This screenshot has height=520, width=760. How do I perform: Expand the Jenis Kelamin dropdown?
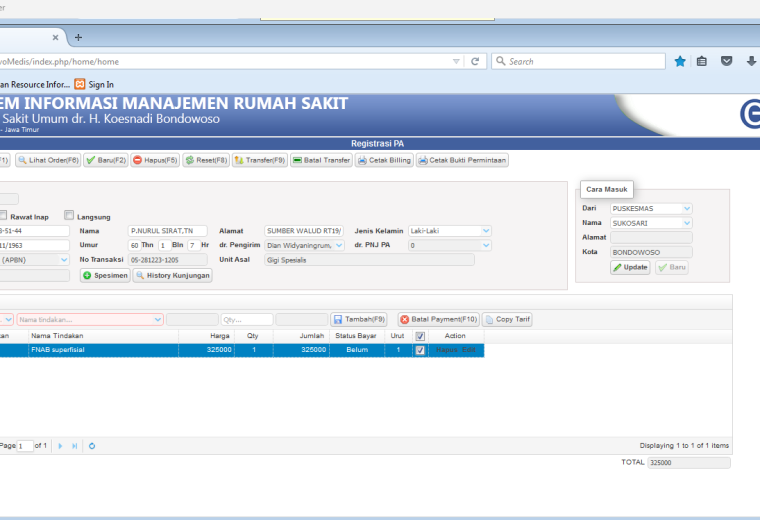(486, 231)
